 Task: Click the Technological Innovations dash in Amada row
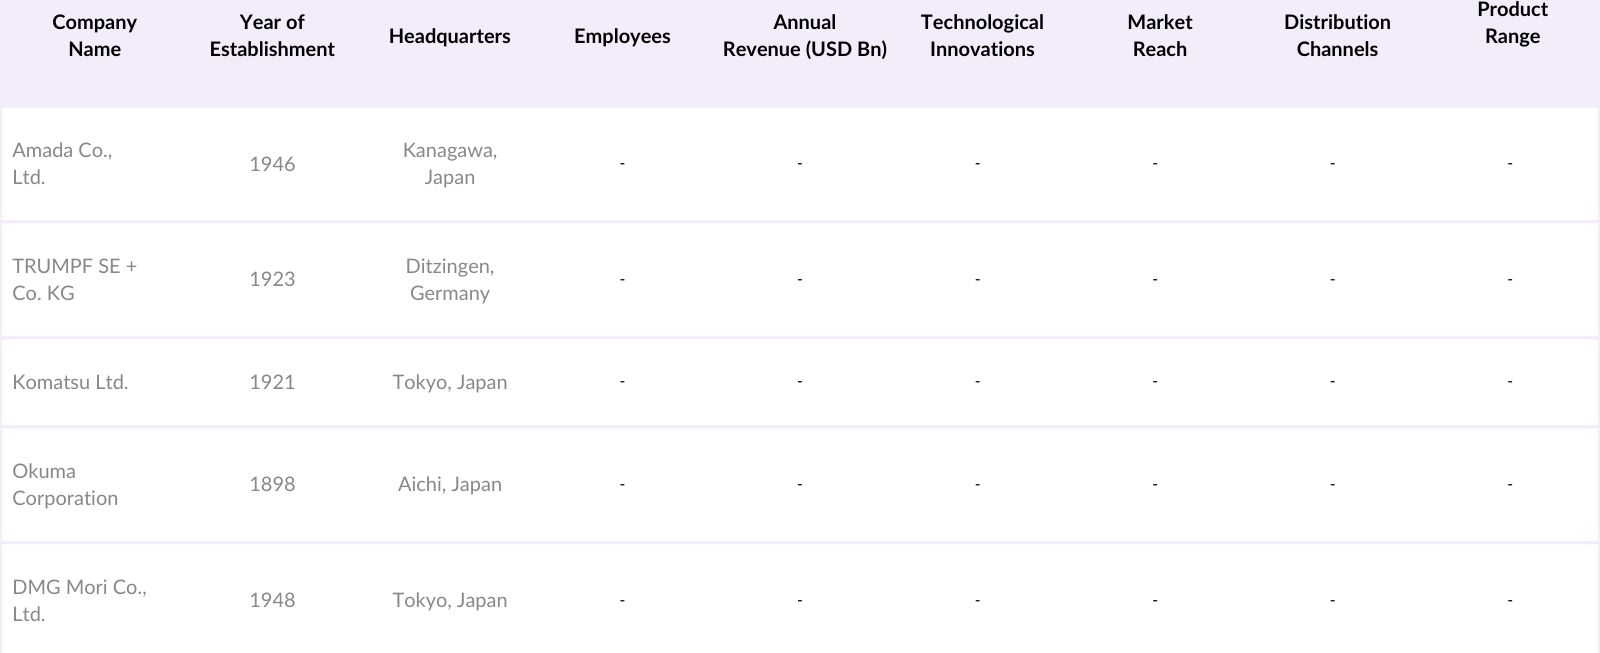coord(977,163)
